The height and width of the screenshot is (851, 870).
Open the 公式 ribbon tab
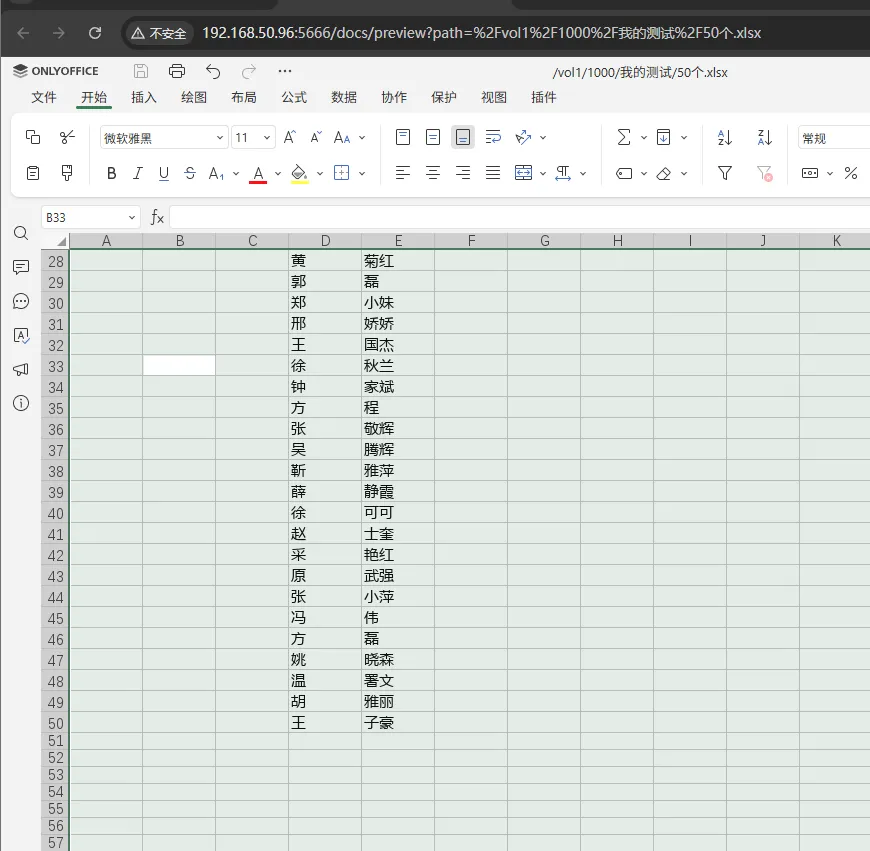point(294,98)
